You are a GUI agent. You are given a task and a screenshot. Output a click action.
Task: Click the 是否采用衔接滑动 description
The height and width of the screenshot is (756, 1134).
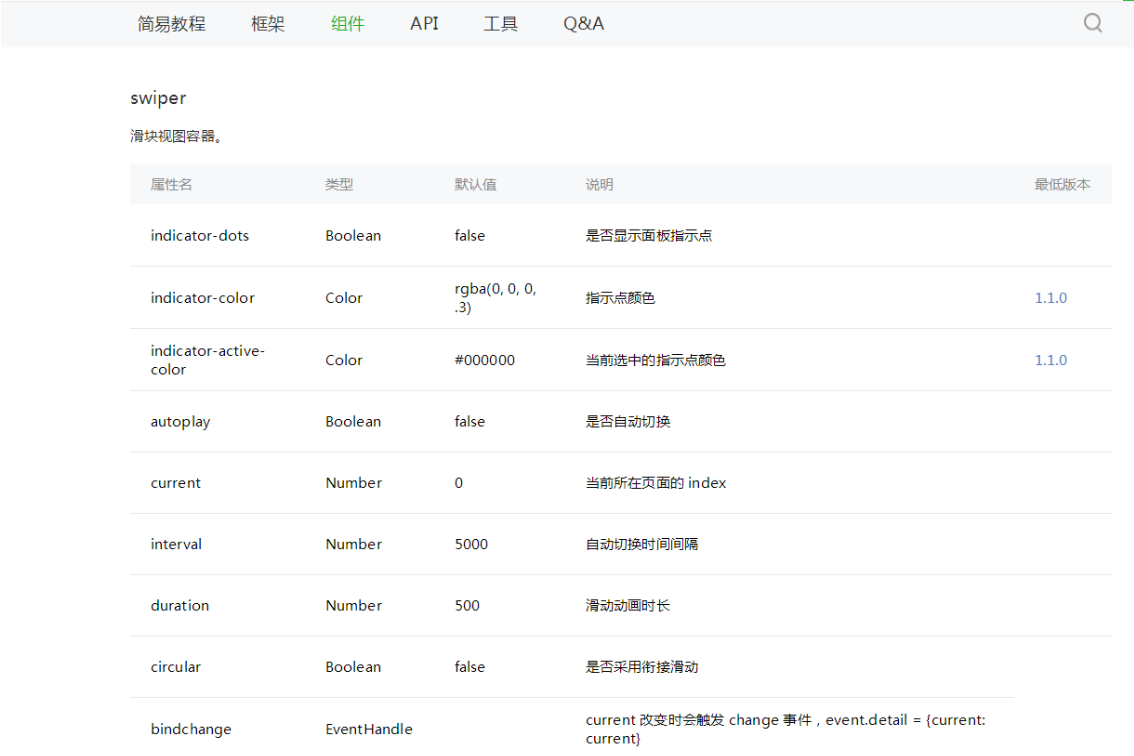pyautogui.click(x=641, y=668)
